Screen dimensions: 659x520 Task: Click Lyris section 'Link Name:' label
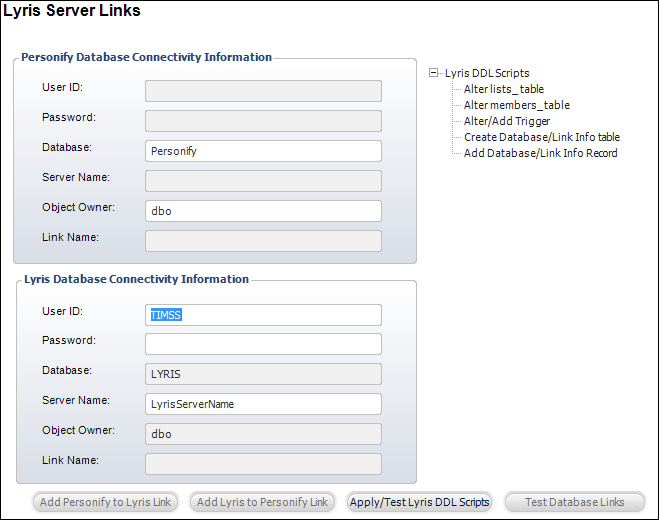coord(70,460)
